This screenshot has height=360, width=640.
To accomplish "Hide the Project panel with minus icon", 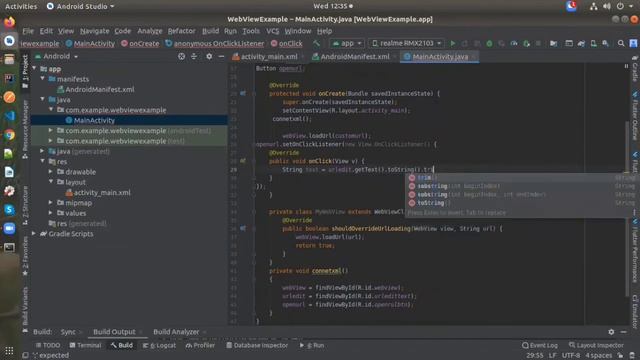I will (221, 56).
